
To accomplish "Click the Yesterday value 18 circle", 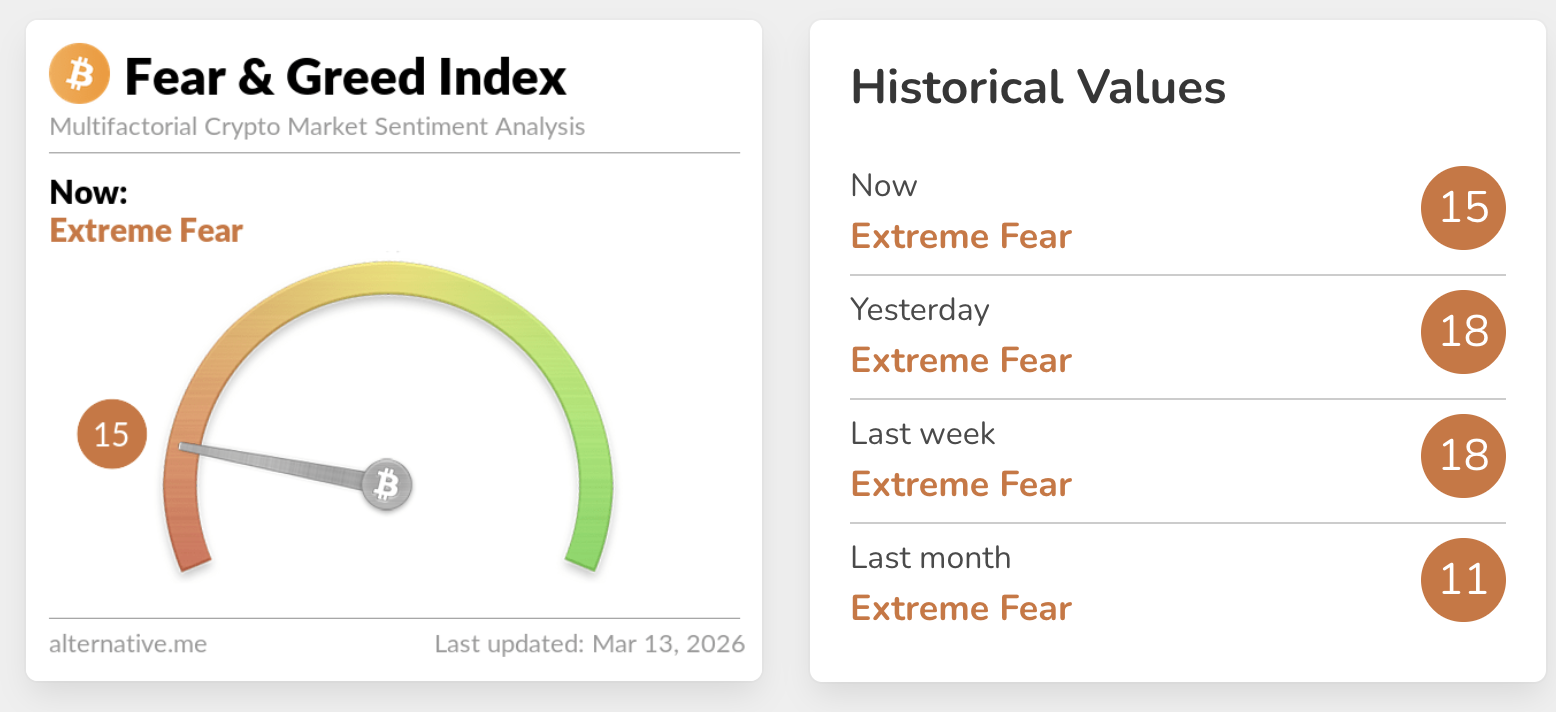I will pyautogui.click(x=1463, y=332).
